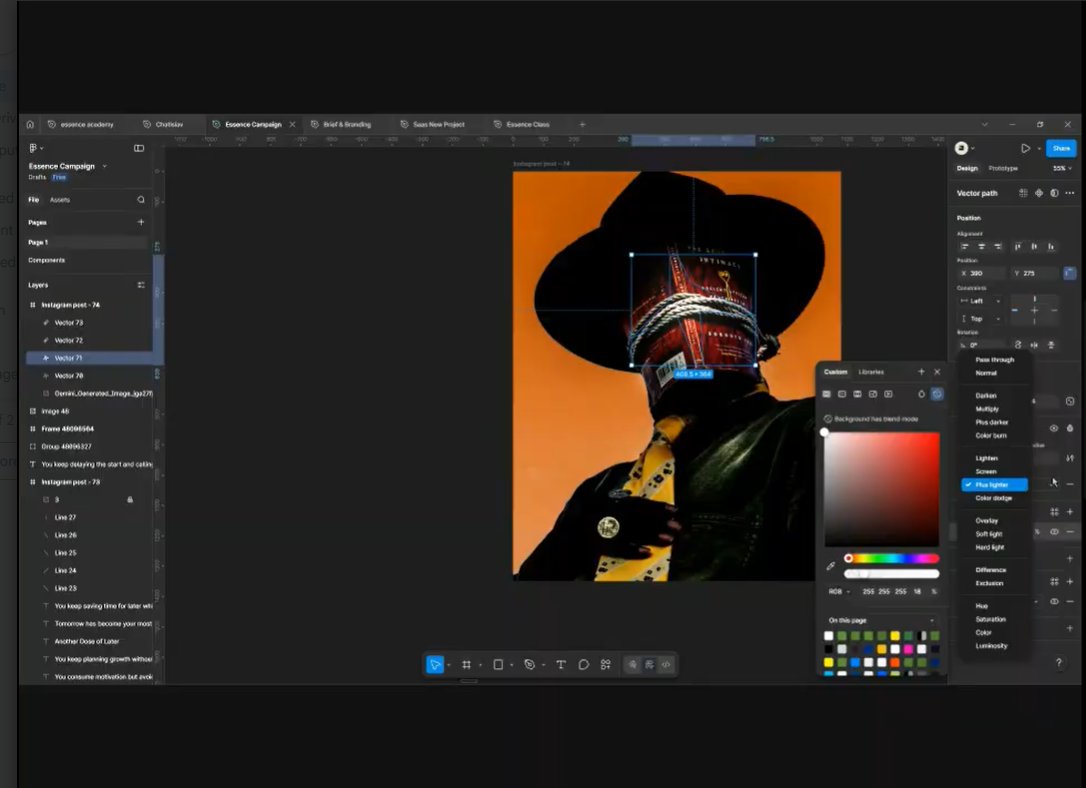Adjust the opacity slider in picker

pyautogui.click(x=891, y=574)
